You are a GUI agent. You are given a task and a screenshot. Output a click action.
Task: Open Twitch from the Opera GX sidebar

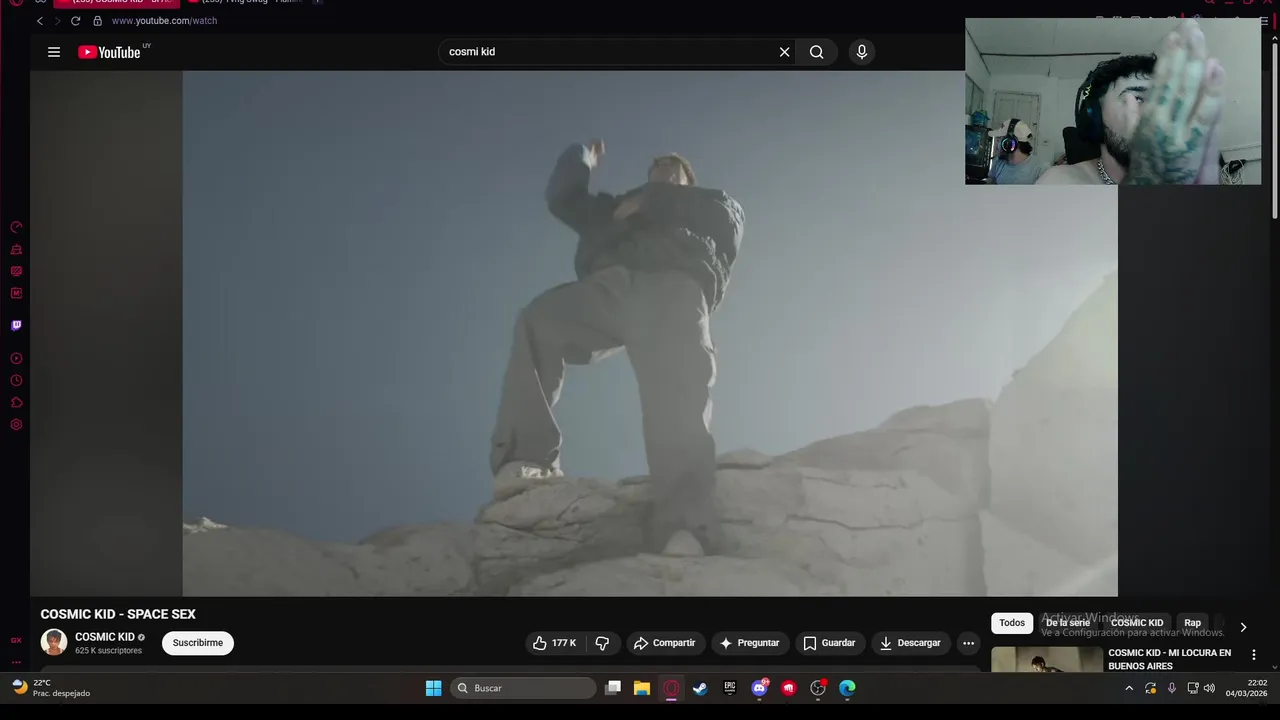point(16,325)
